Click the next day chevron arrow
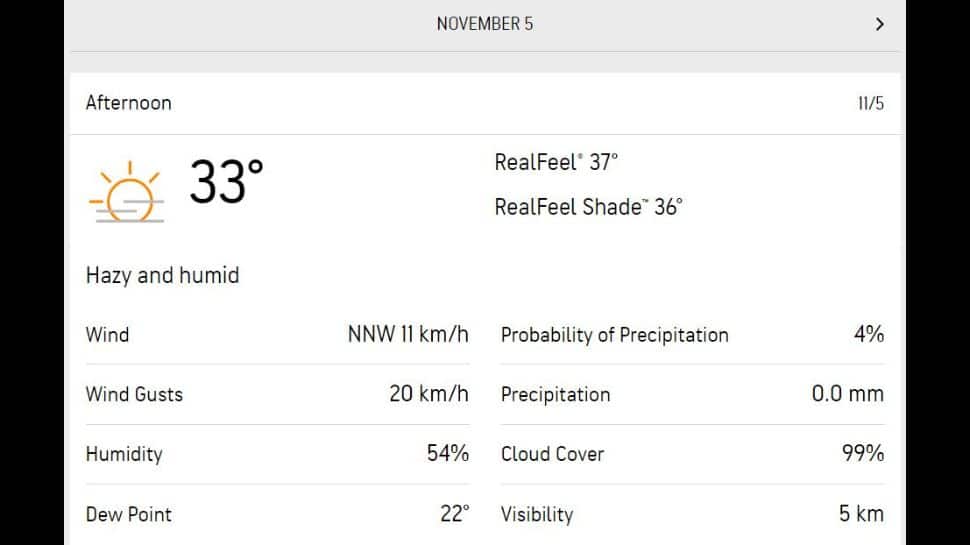Viewport: 970px width, 545px height. [880, 24]
